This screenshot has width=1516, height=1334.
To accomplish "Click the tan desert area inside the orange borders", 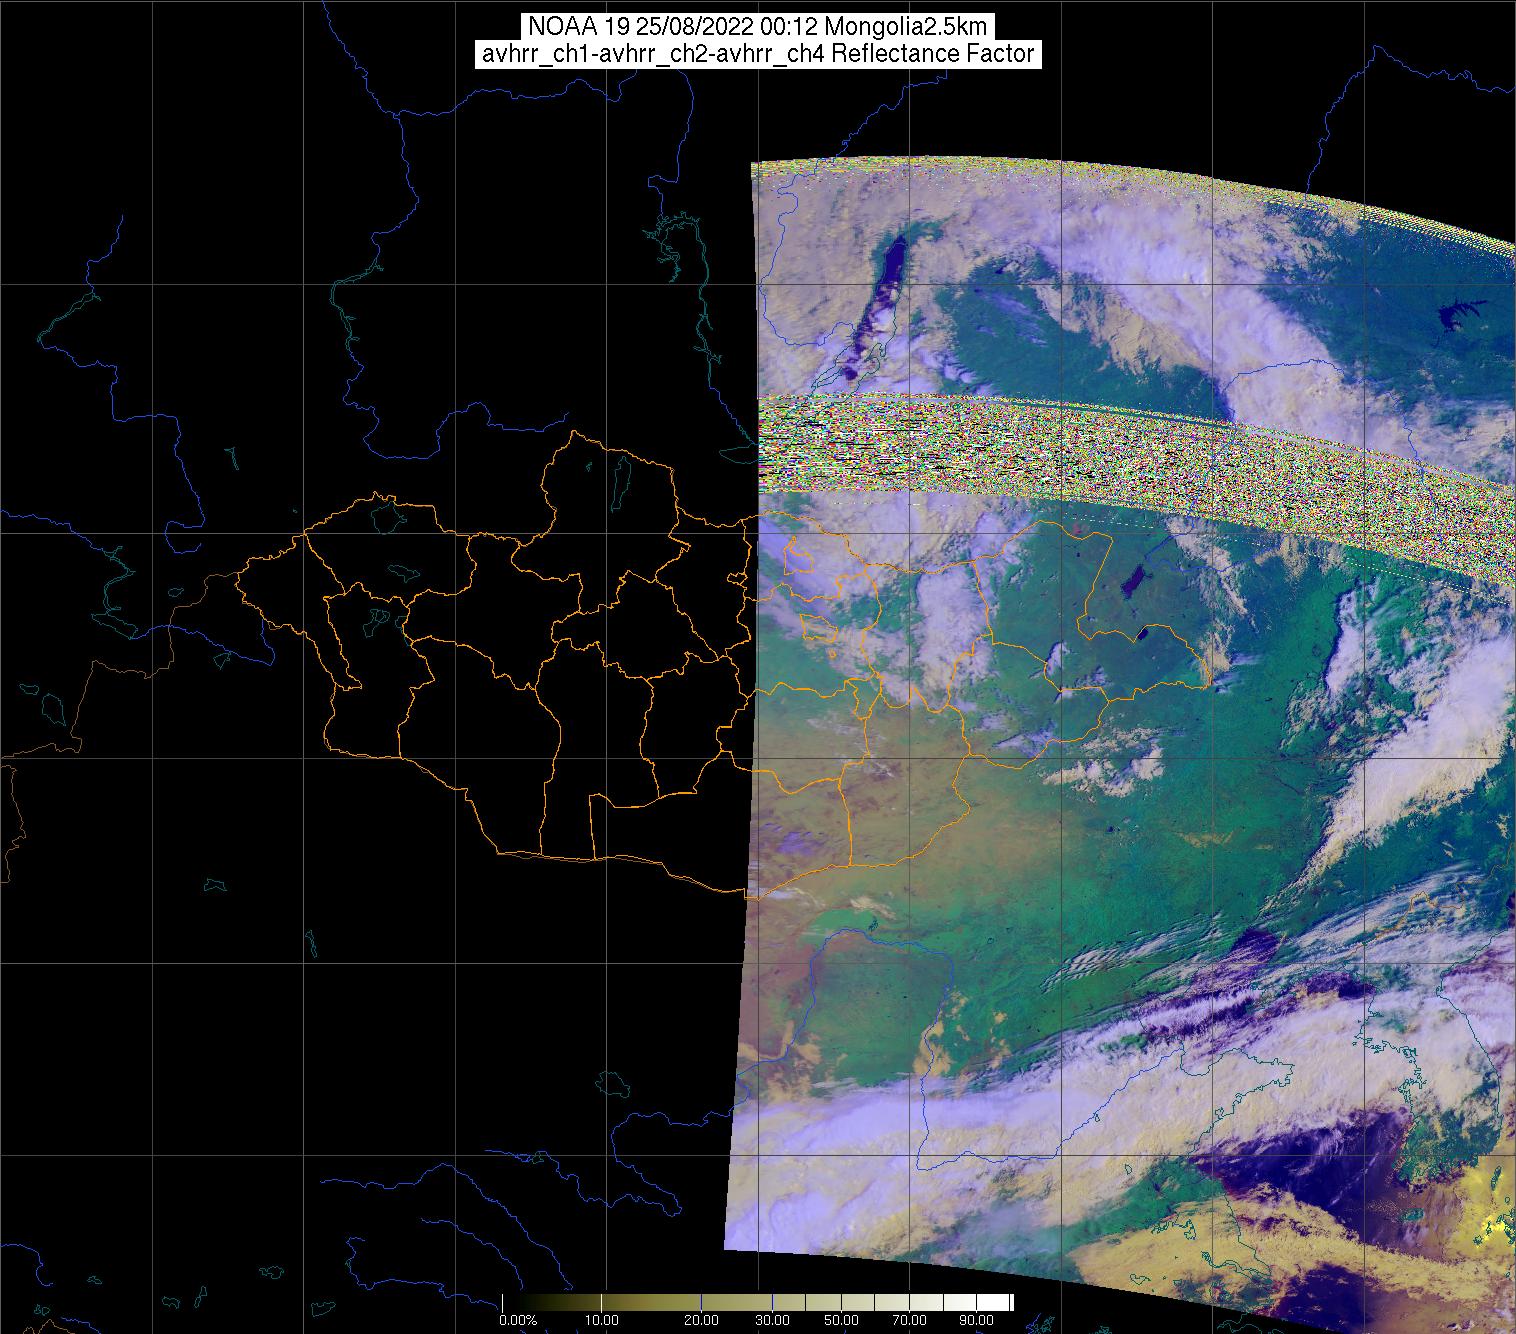I will (x=800, y=820).
